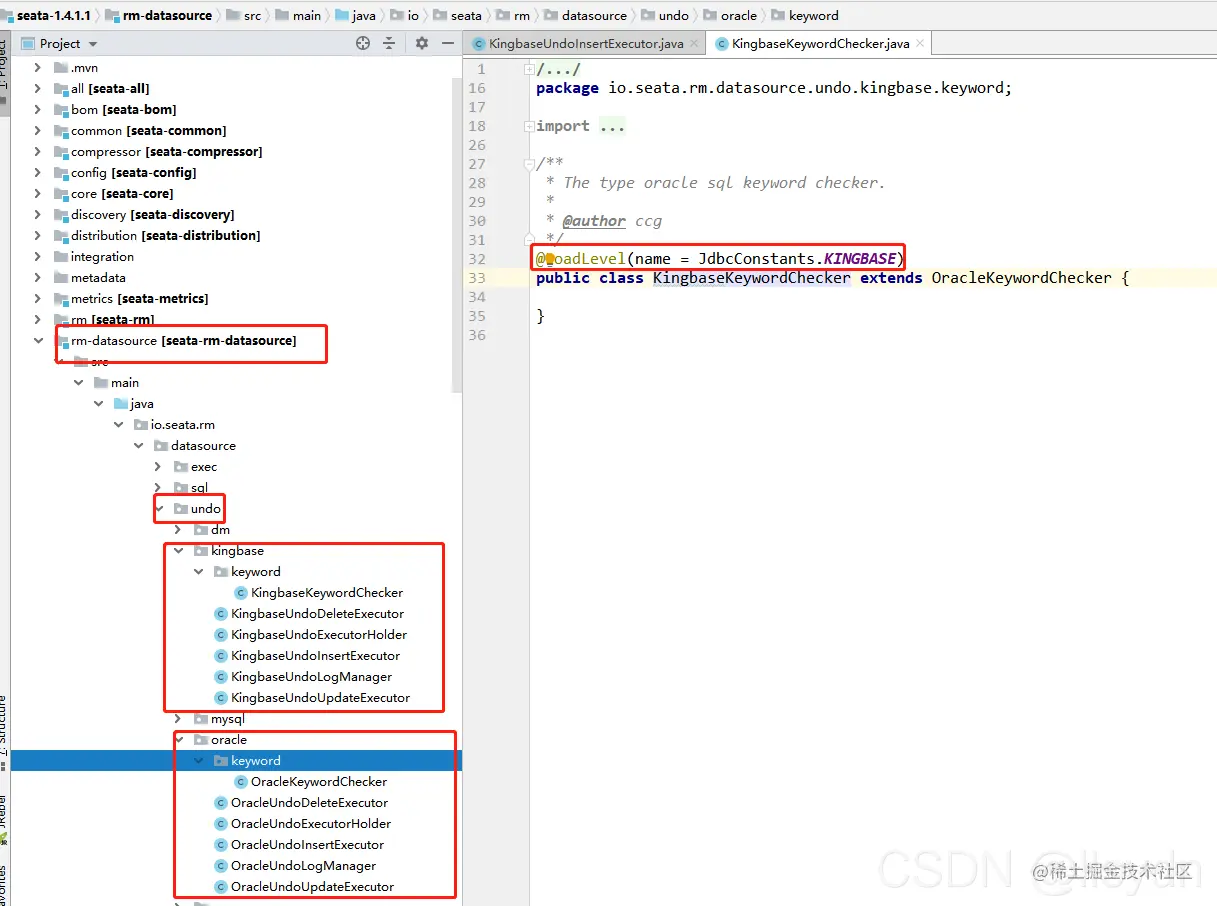Open OracleUndoInsertExecutor class

307,845
